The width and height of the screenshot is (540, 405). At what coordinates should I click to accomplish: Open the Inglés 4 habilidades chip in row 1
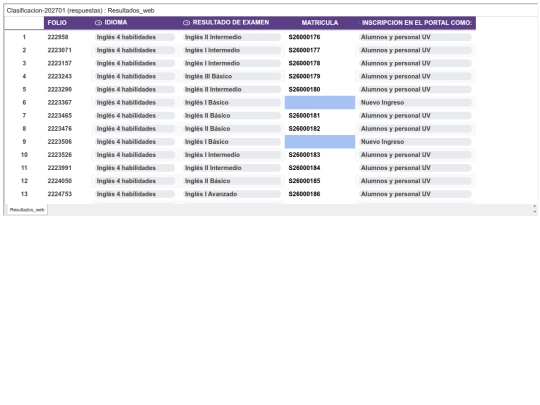pyautogui.click(x=134, y=37)
